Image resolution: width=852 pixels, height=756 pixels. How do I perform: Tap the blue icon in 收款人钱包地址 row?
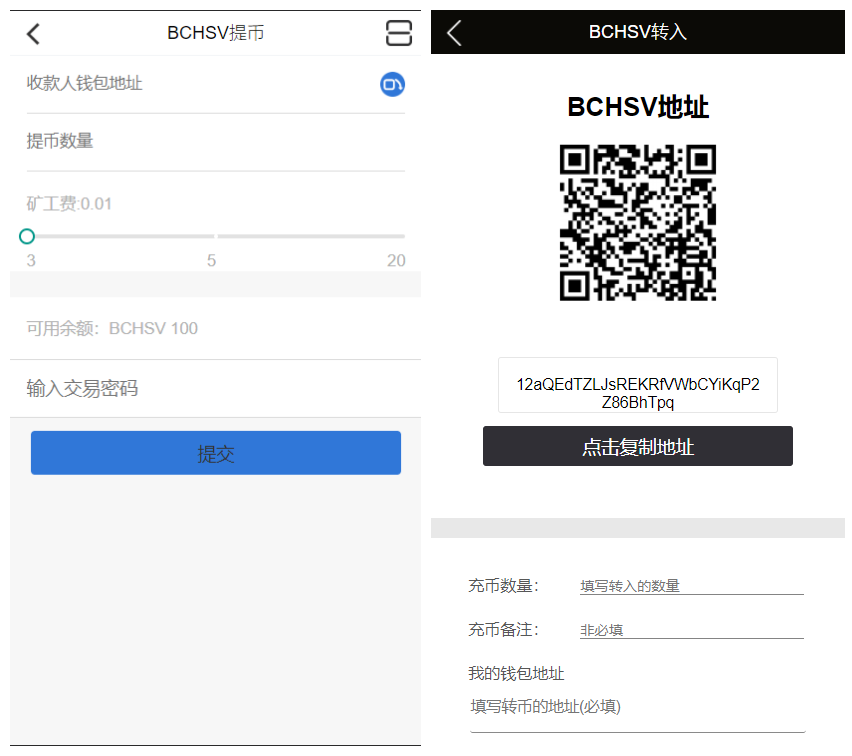(x=392, y=85)
